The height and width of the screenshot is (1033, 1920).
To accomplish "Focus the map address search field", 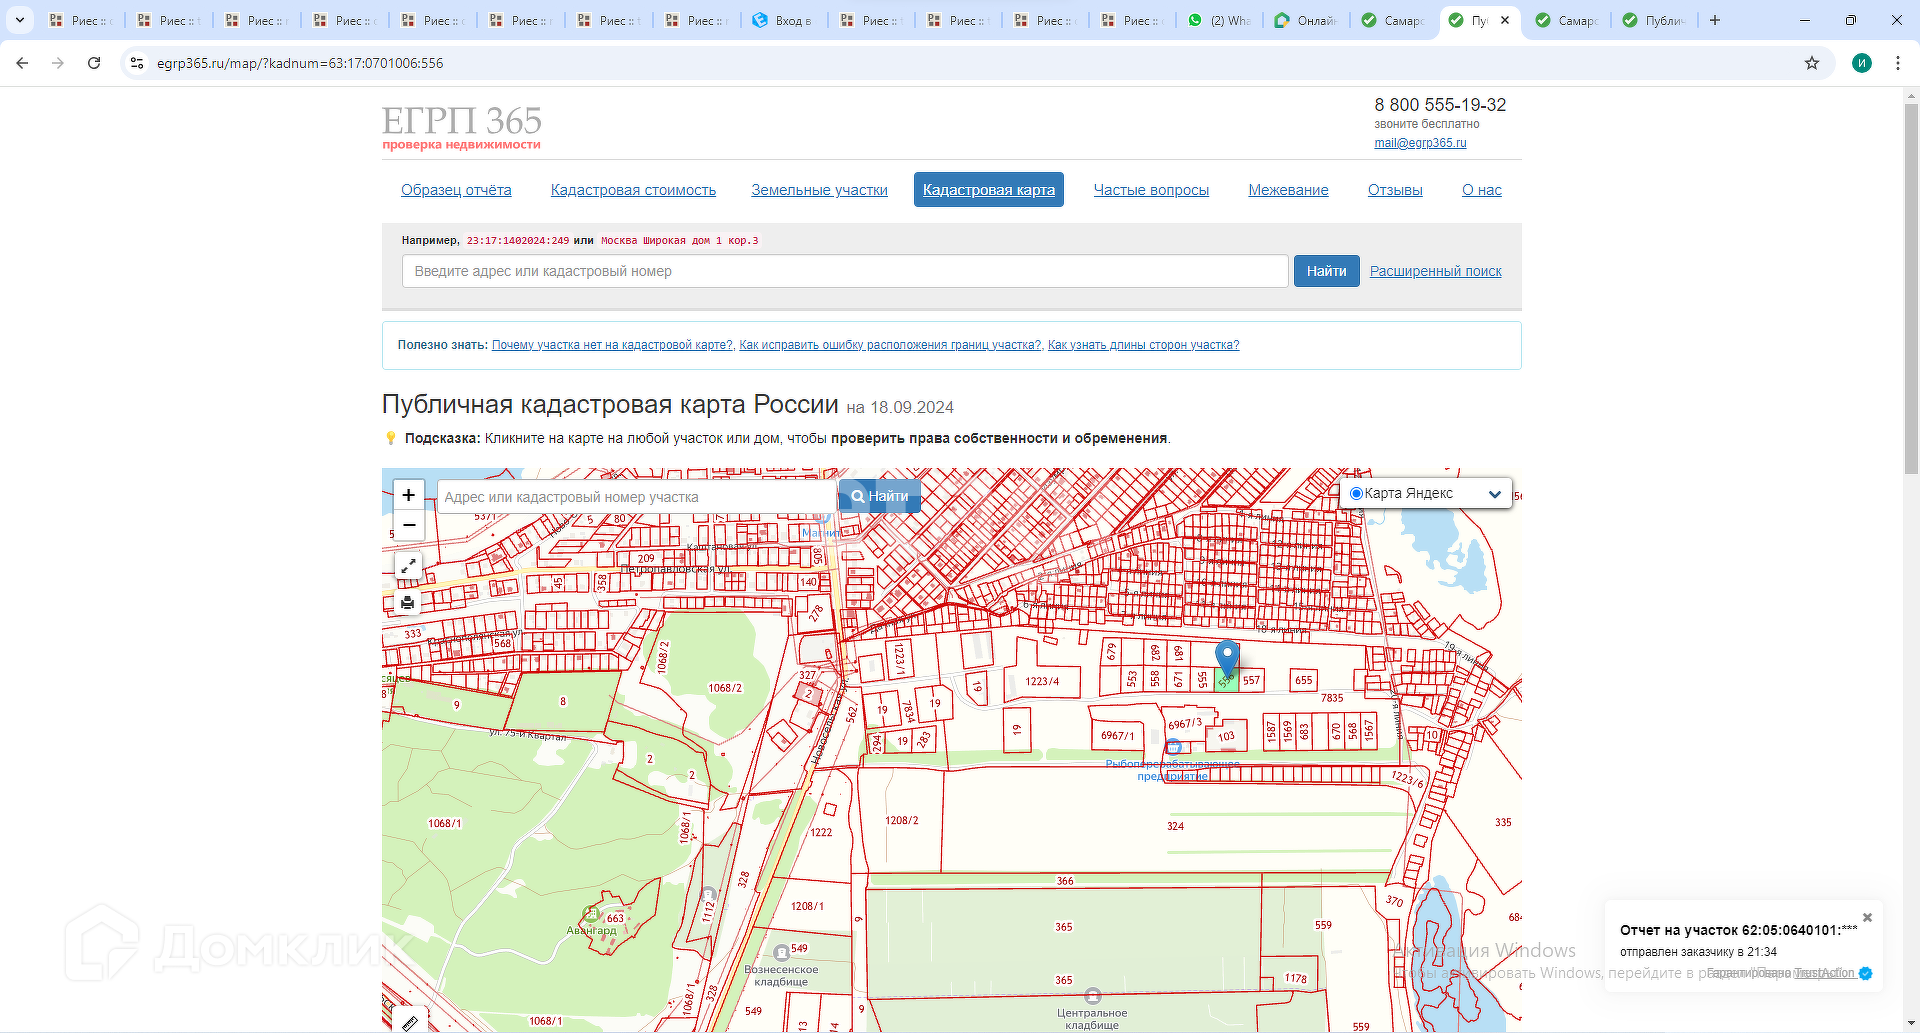I will tap(636, 497).
